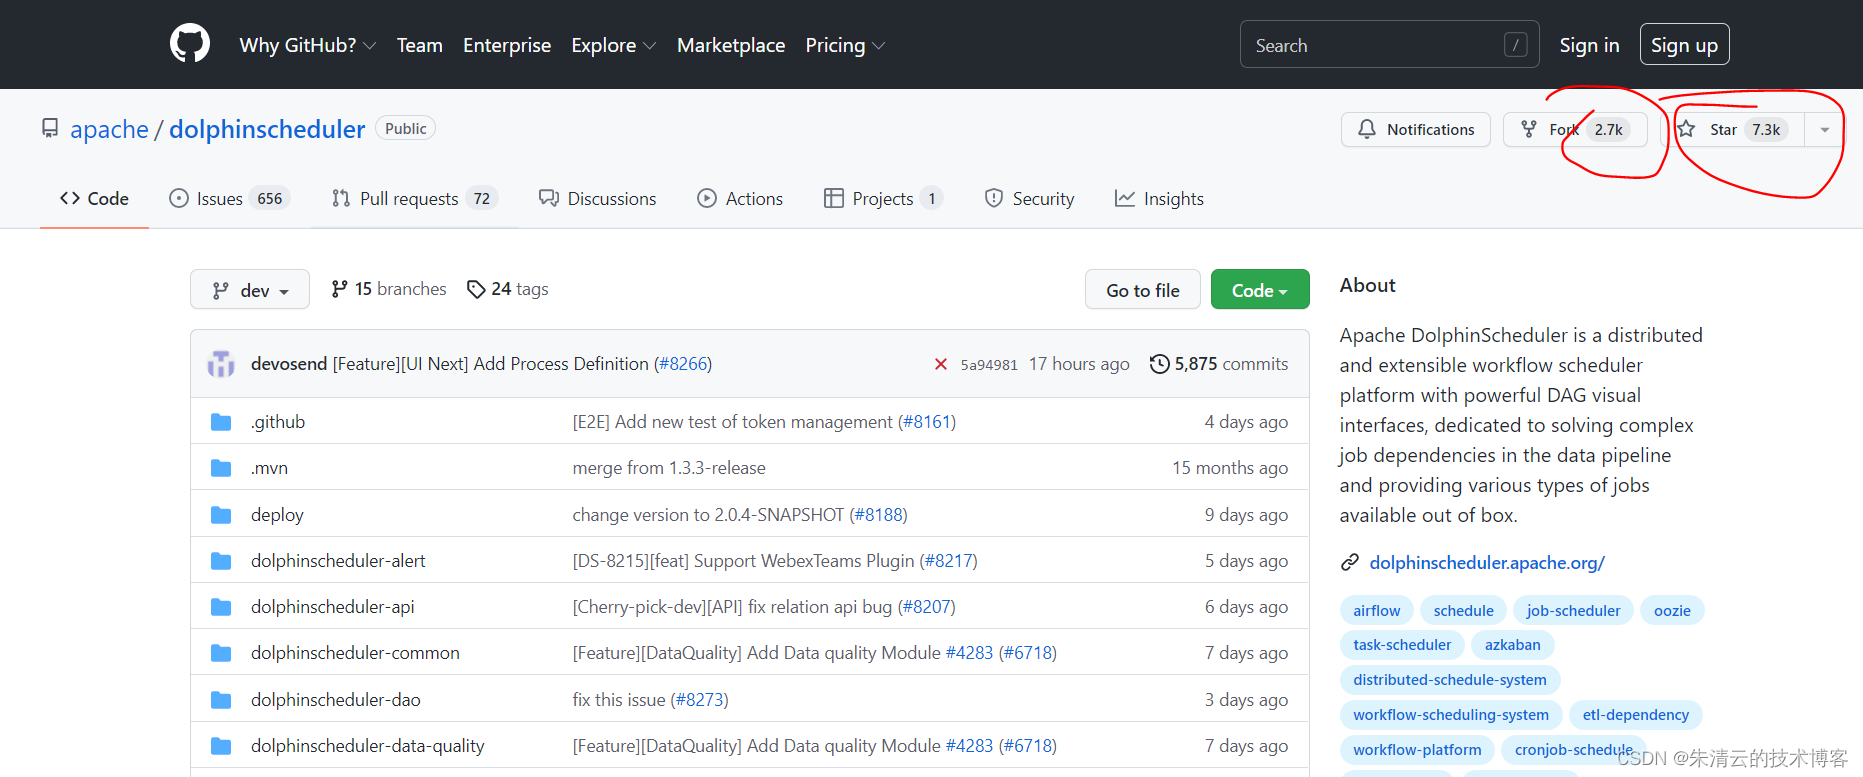Switch to the Actions tab
Viewport: 1863px width, 777px height.
coord(740,199)
